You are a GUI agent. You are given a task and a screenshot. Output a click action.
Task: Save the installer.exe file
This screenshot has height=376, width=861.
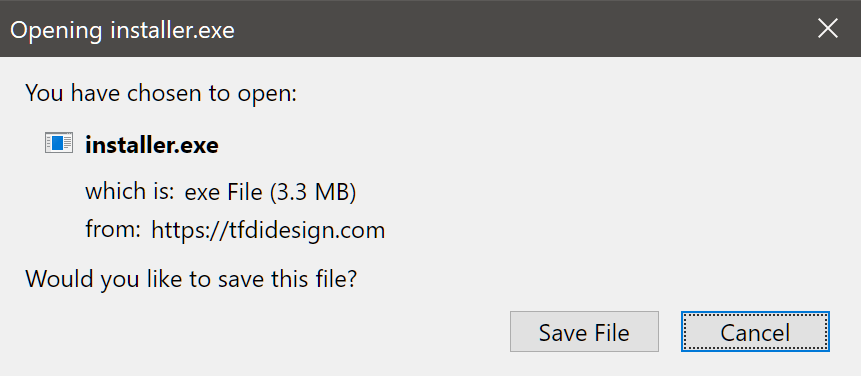coord(584,332)
